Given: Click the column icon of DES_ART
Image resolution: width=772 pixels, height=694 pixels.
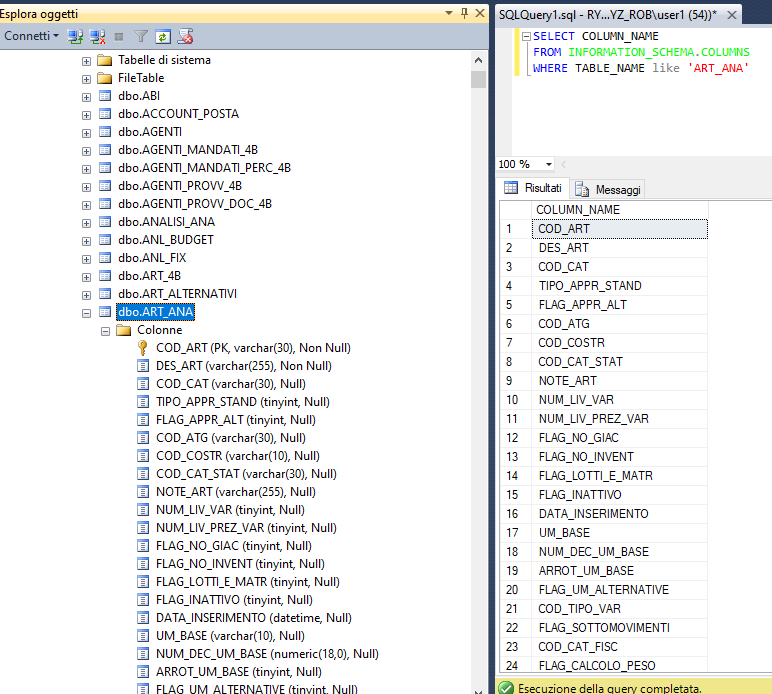Looking at the screenshot, I should [143, 366].
